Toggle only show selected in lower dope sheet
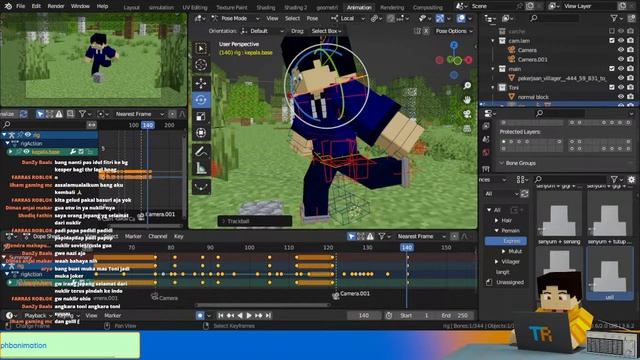Image resolution: width=640 pixels, height=360 pixels. tap(351, 236)
